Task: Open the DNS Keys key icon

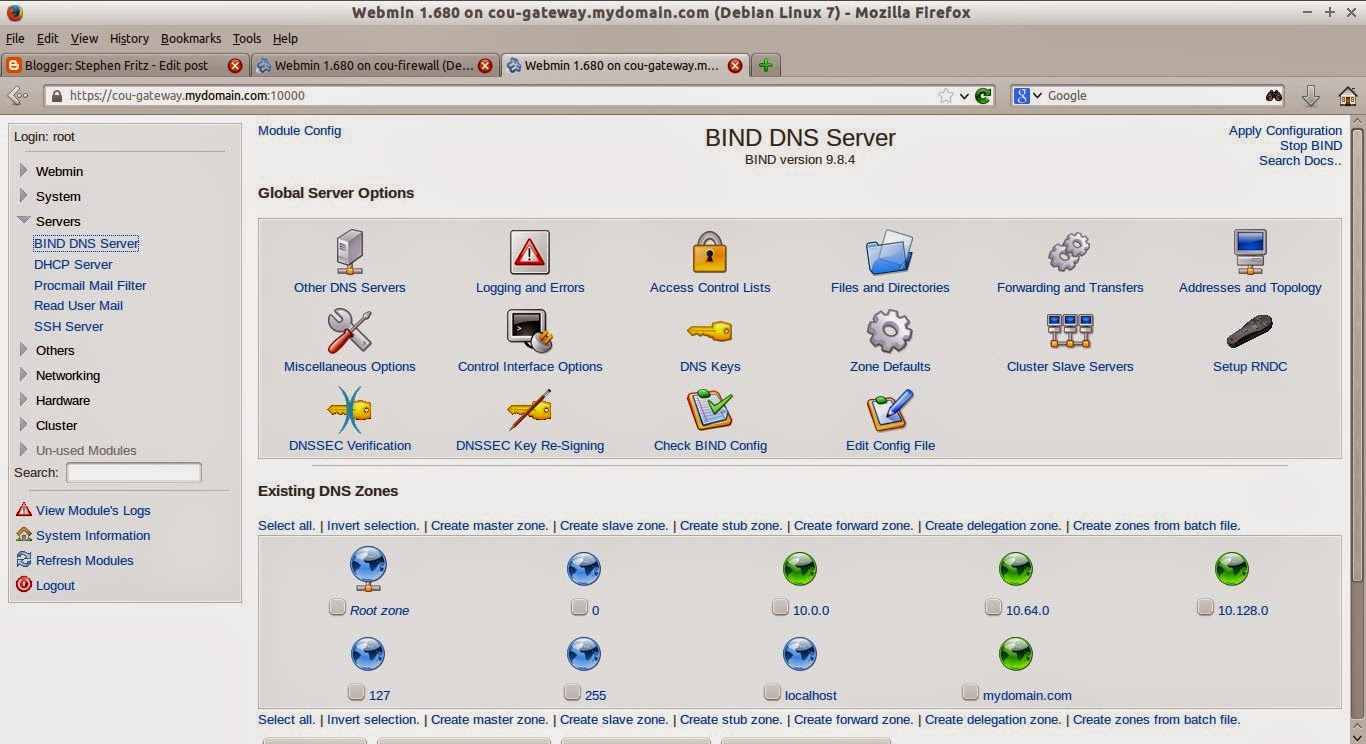Action: point(710,331)
